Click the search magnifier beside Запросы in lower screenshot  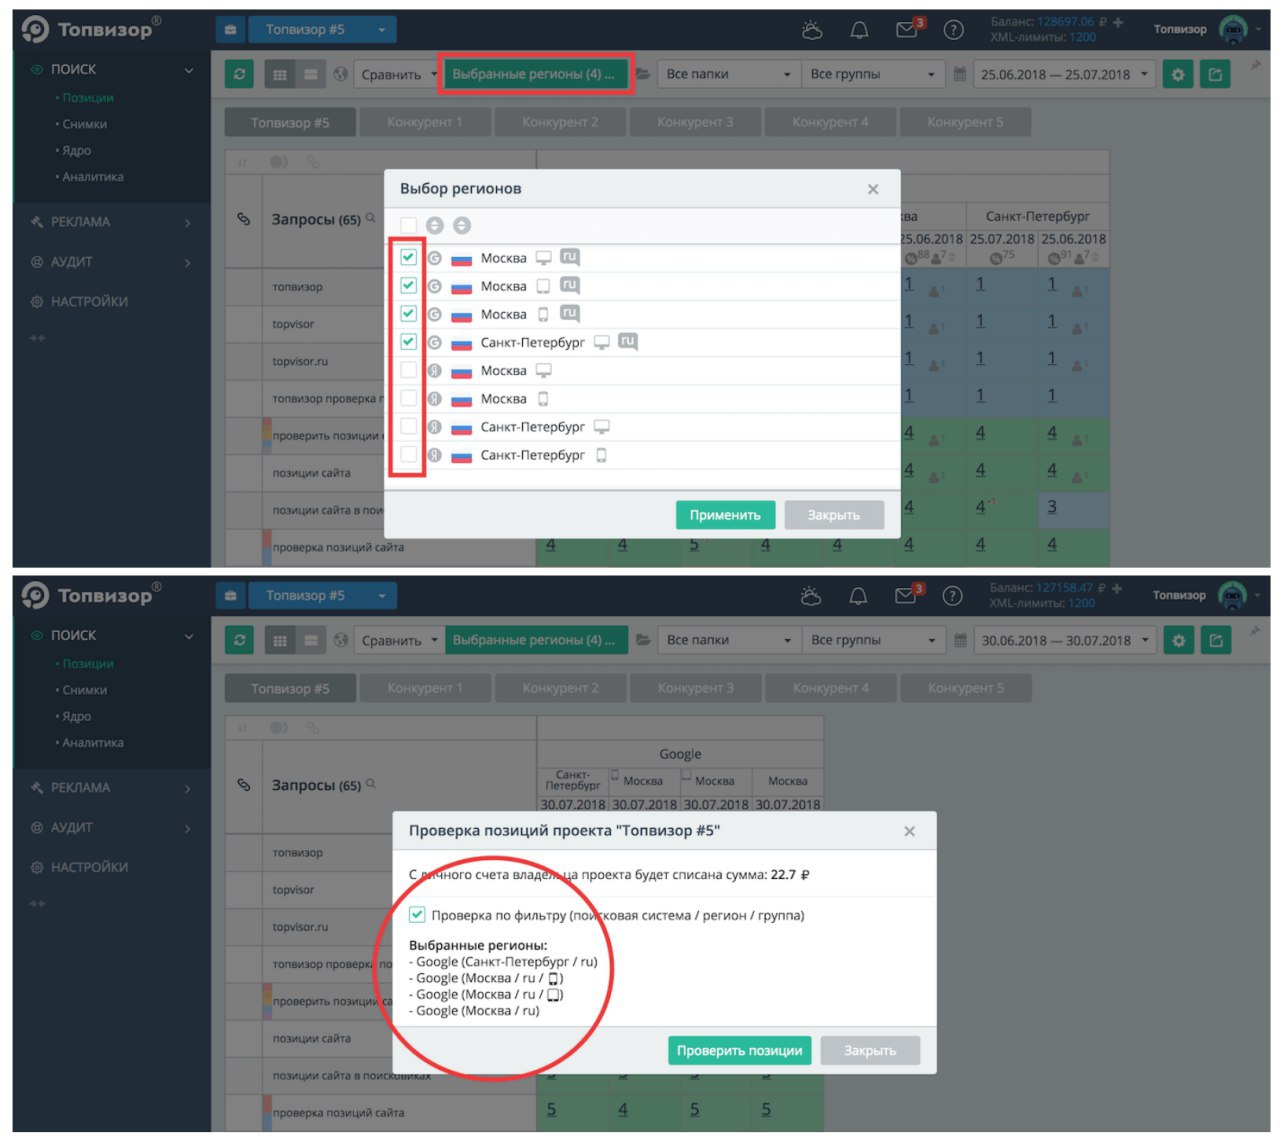pyautogui.click(x=371, y=783)
